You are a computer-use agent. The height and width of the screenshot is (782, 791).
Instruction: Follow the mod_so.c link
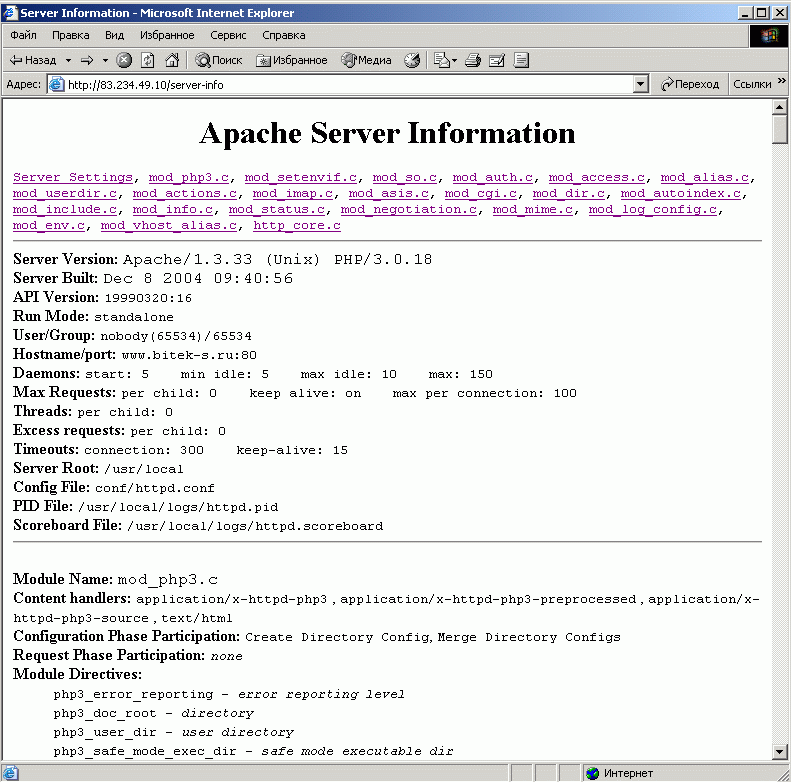click(405, 178)
